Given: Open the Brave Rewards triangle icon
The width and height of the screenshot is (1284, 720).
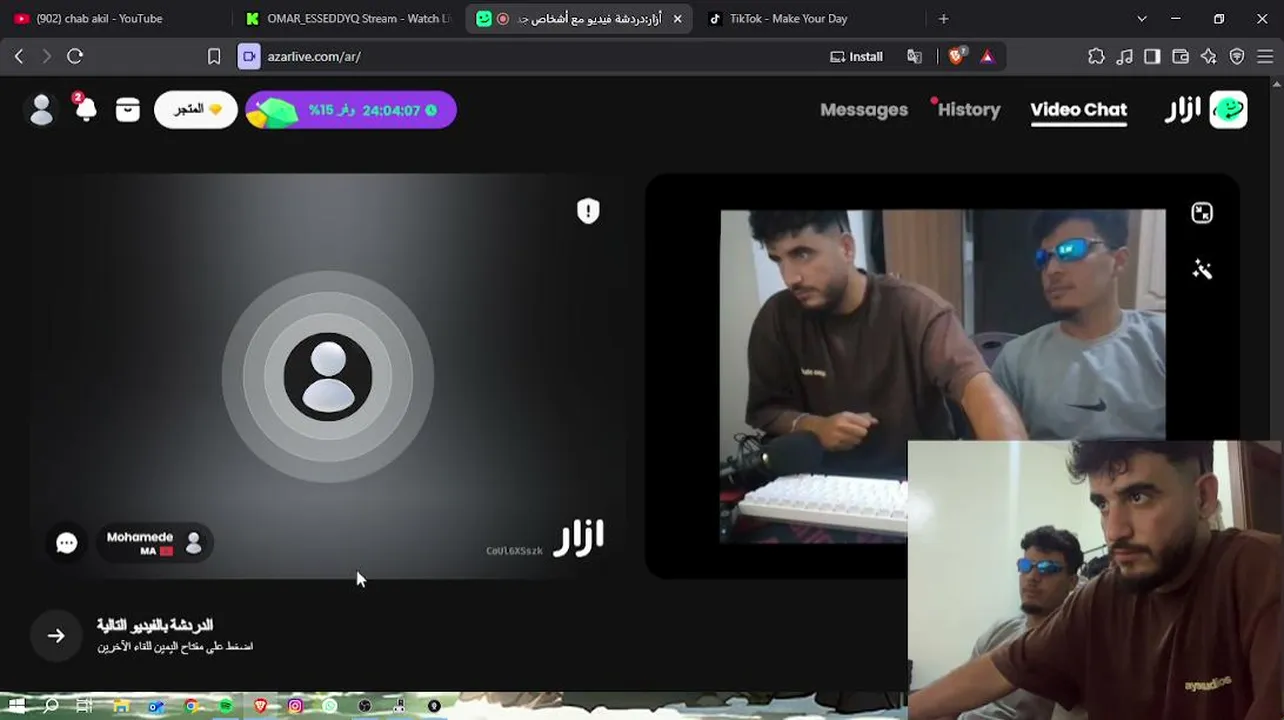Looking at the screenshot, I should [x=987, y=57].
